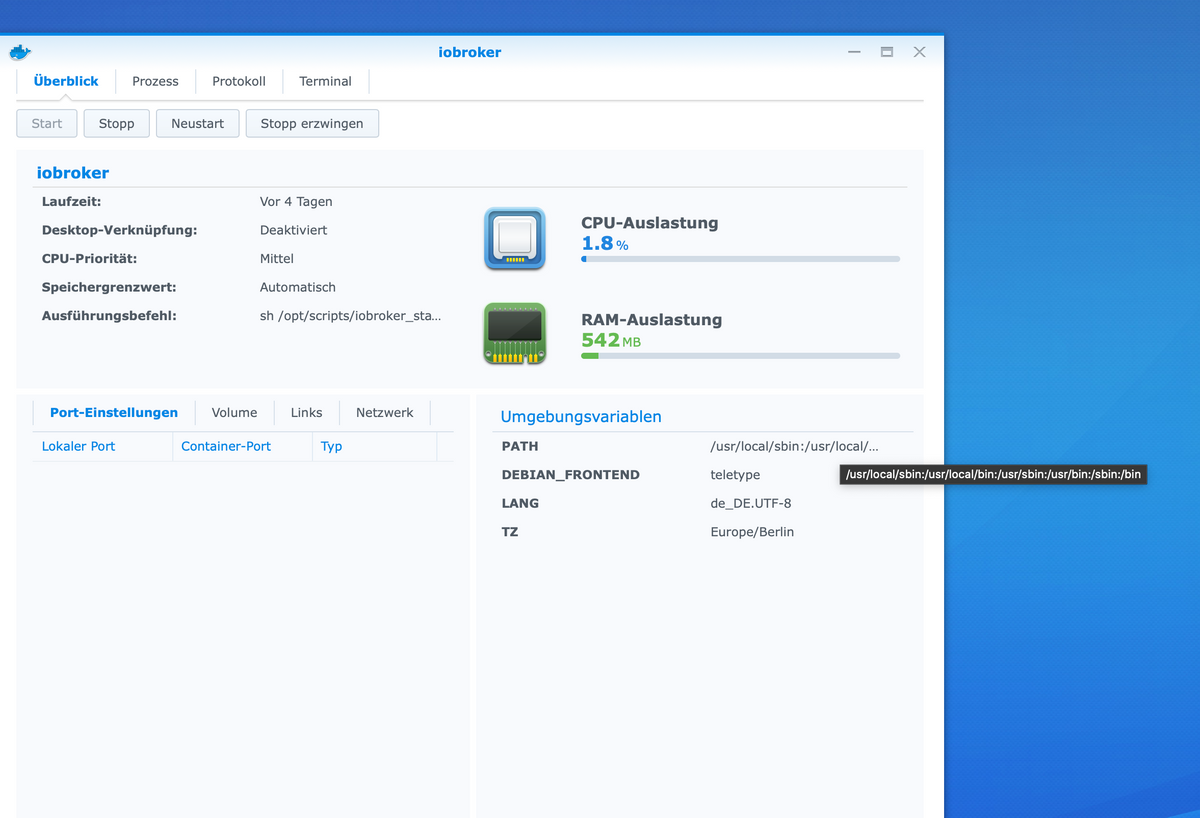This screenshot has width=1200, height=818.
Task: Click the CPU chip icon
Action: click(x=514, y=239)
